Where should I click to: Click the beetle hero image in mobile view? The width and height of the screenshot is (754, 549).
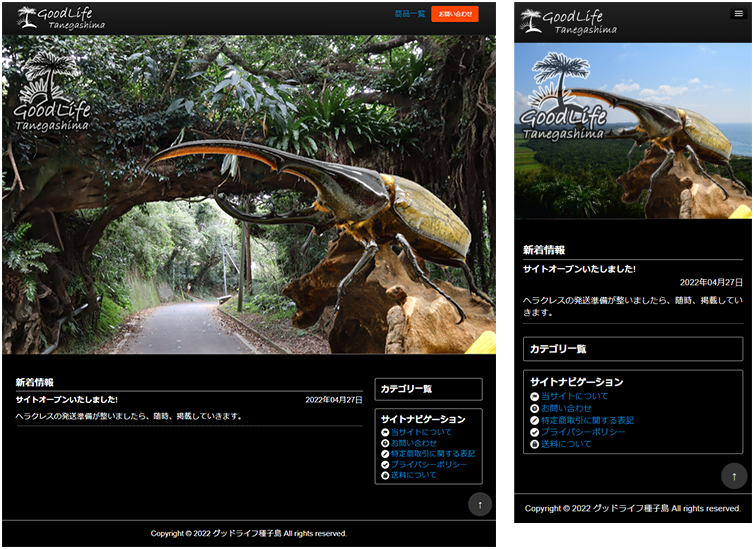click(632, 140)
